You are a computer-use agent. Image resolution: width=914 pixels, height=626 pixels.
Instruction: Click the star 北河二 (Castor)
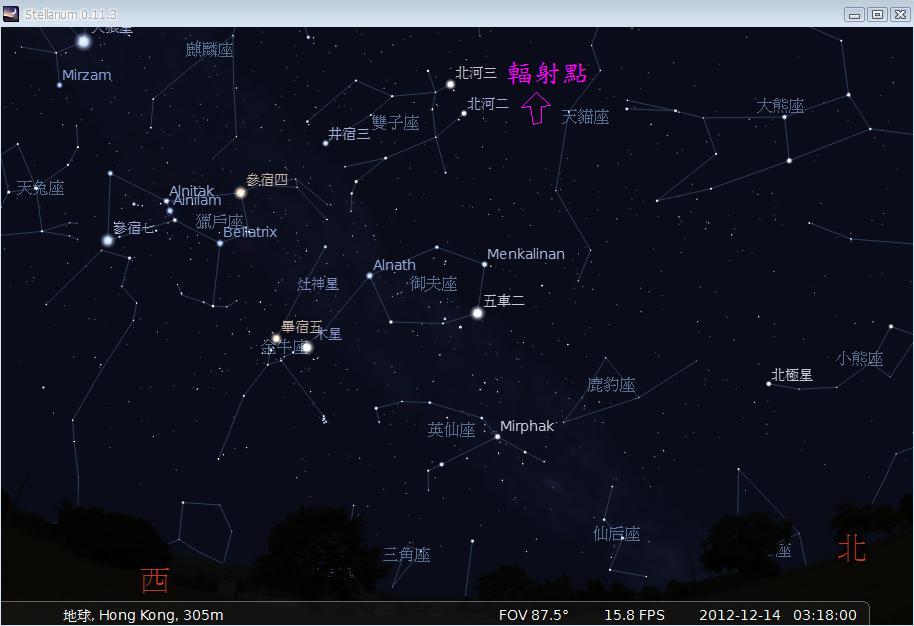[x=463, y=113]
